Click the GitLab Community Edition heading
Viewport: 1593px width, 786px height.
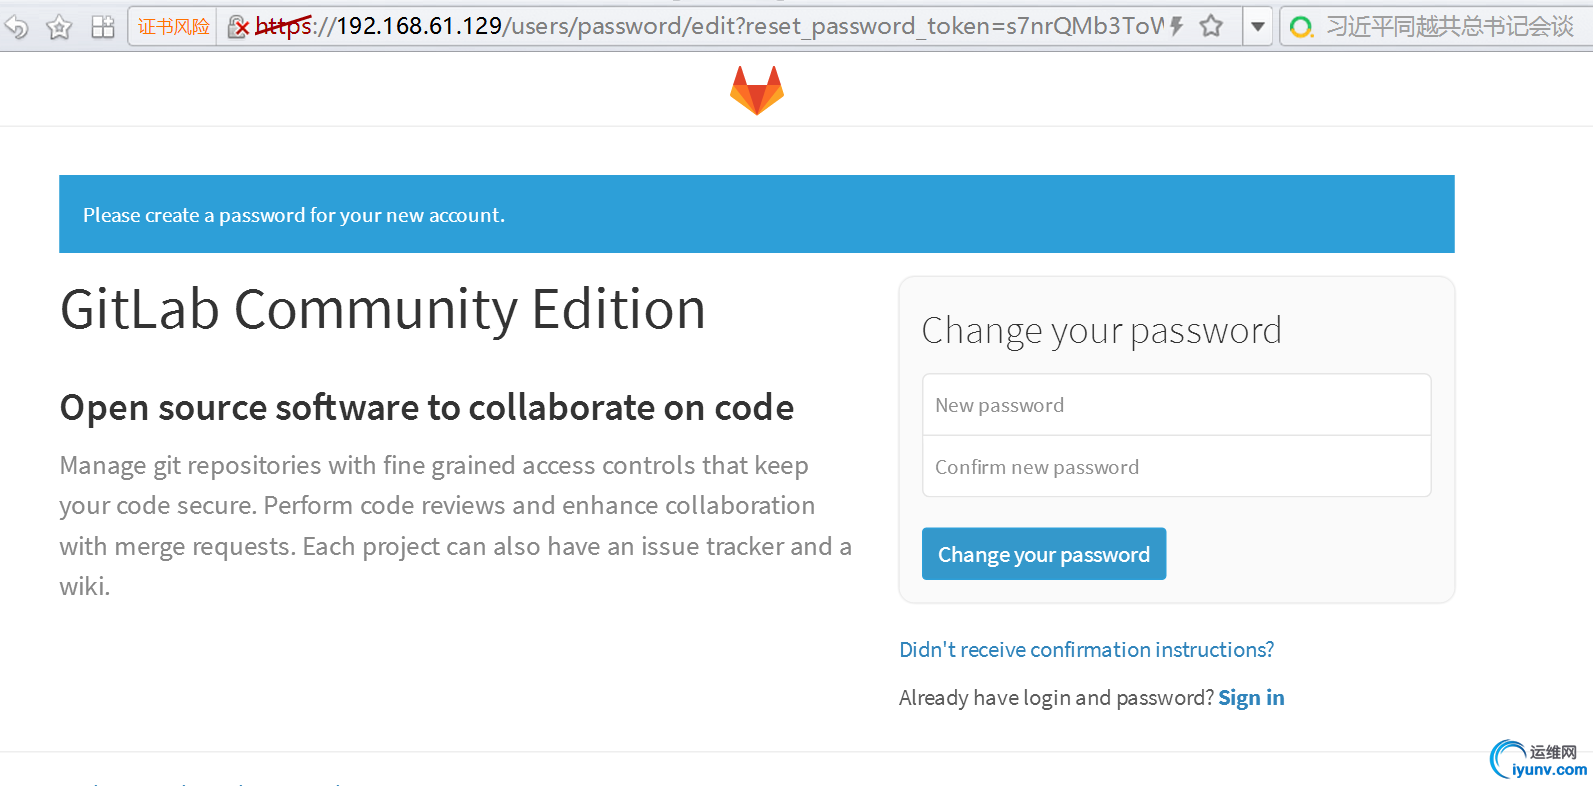coord(383,309)
